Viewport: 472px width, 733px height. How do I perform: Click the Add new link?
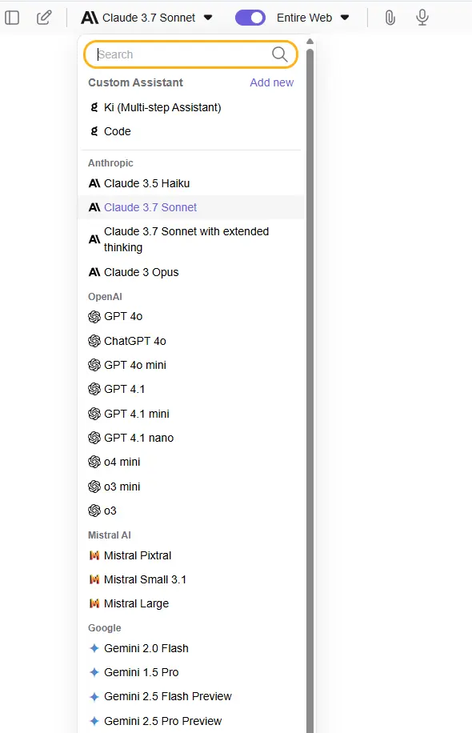coord(272,82)
